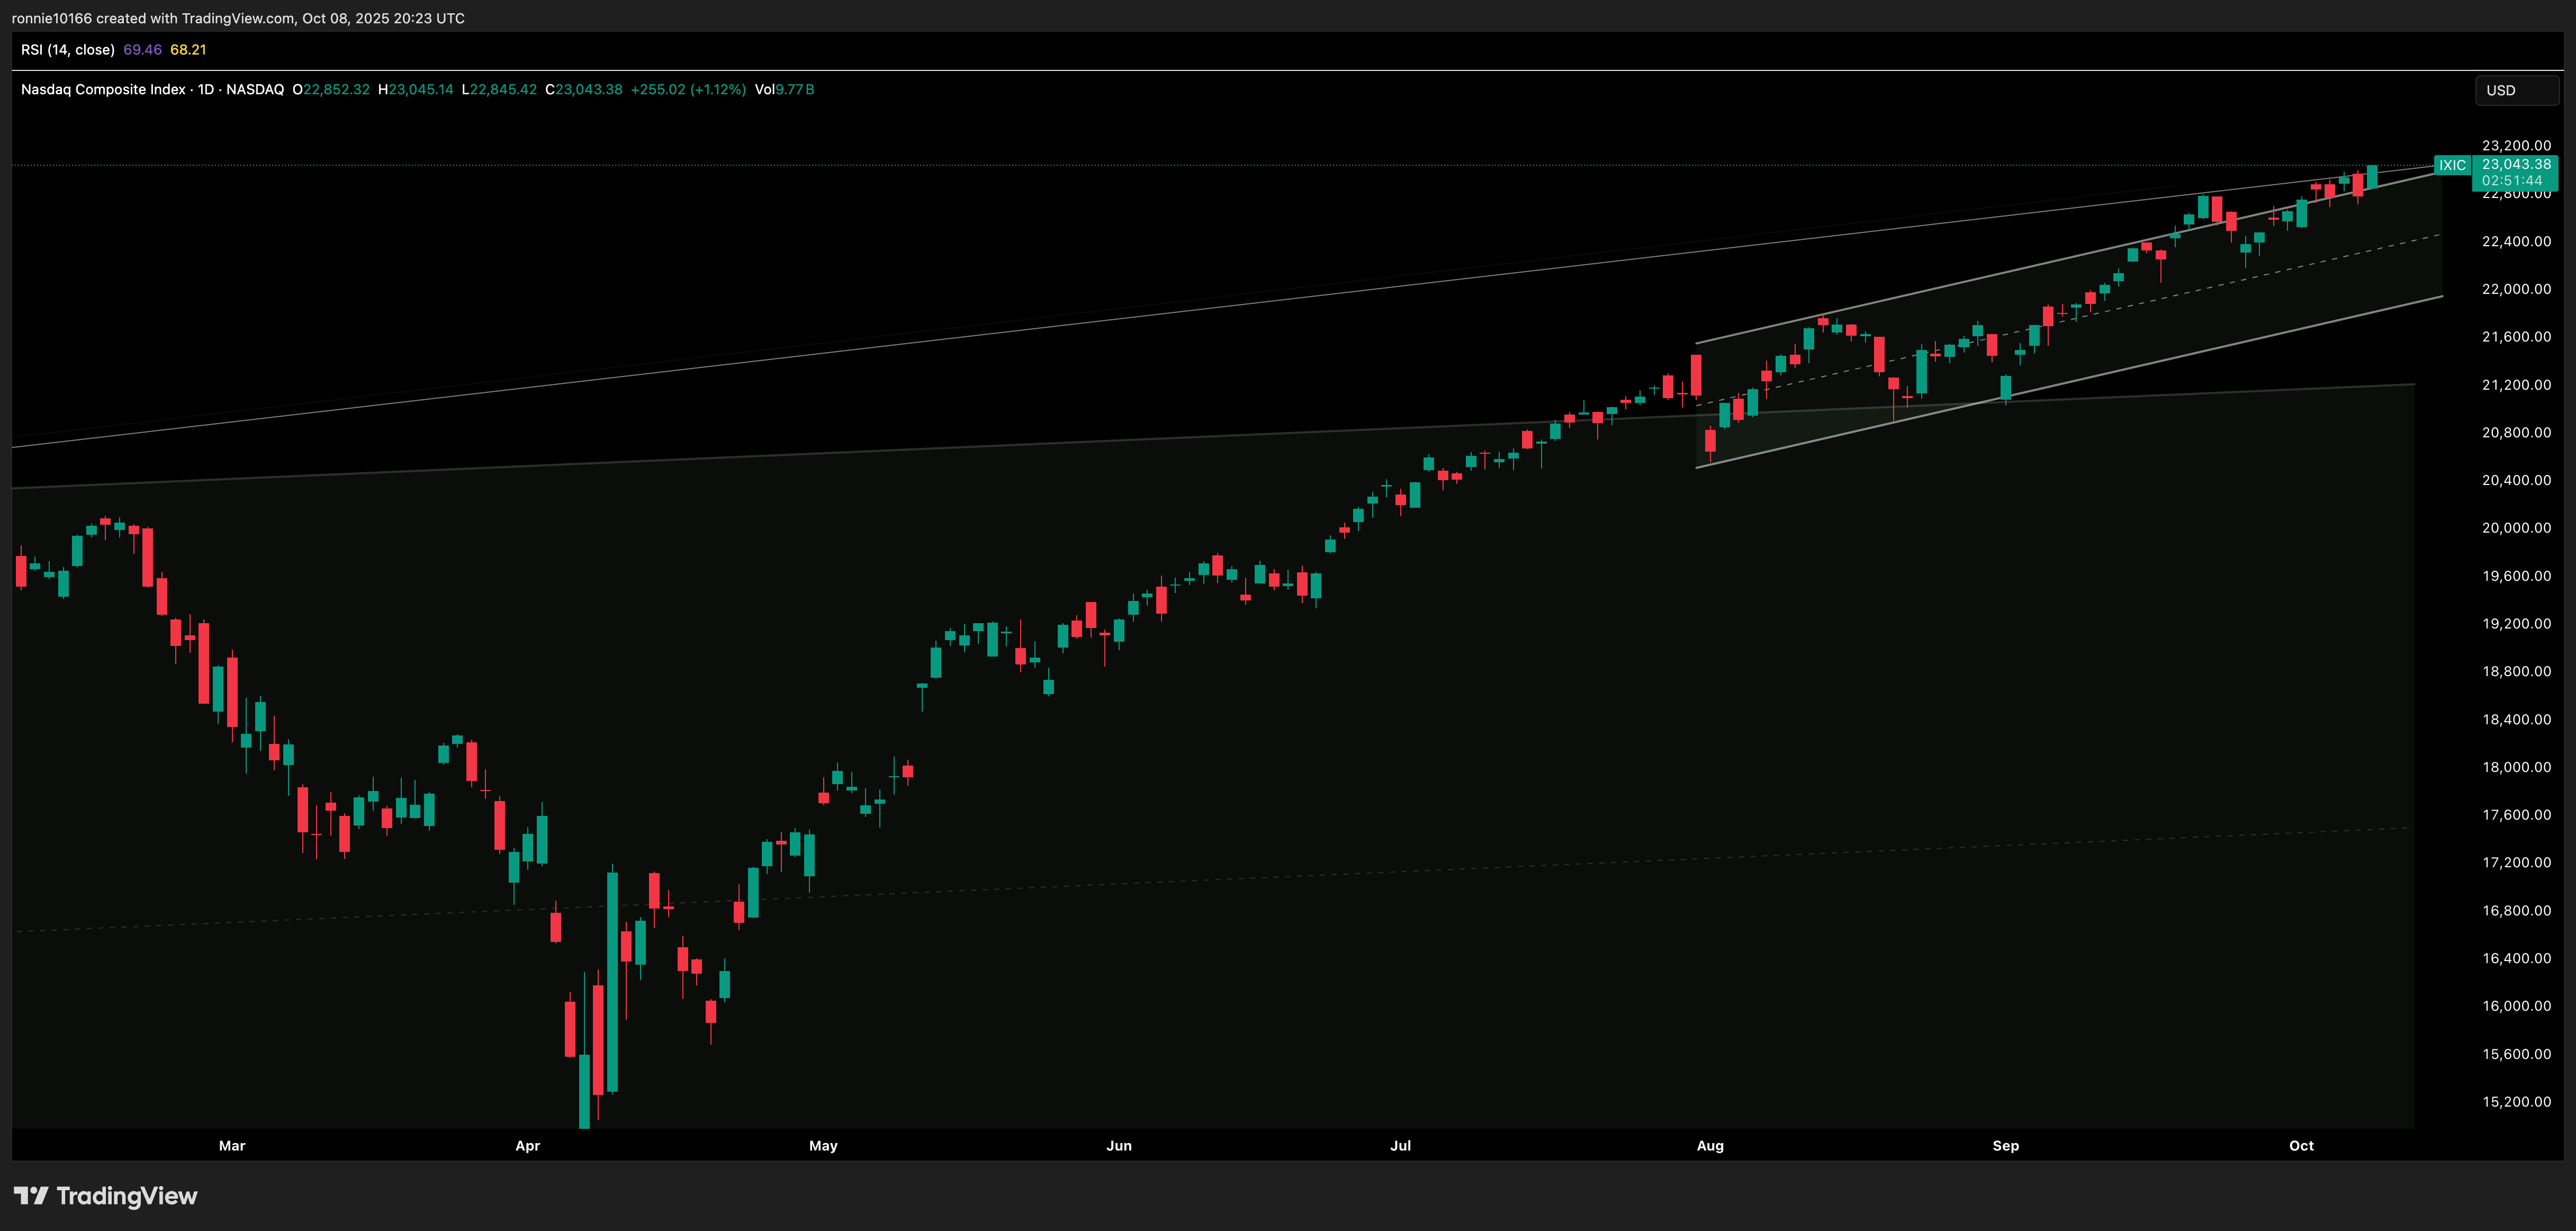Click the TradingView logo icon
Image resolution: width=2576 pixels, height=1231 pixels.
tap(30, 1195)
